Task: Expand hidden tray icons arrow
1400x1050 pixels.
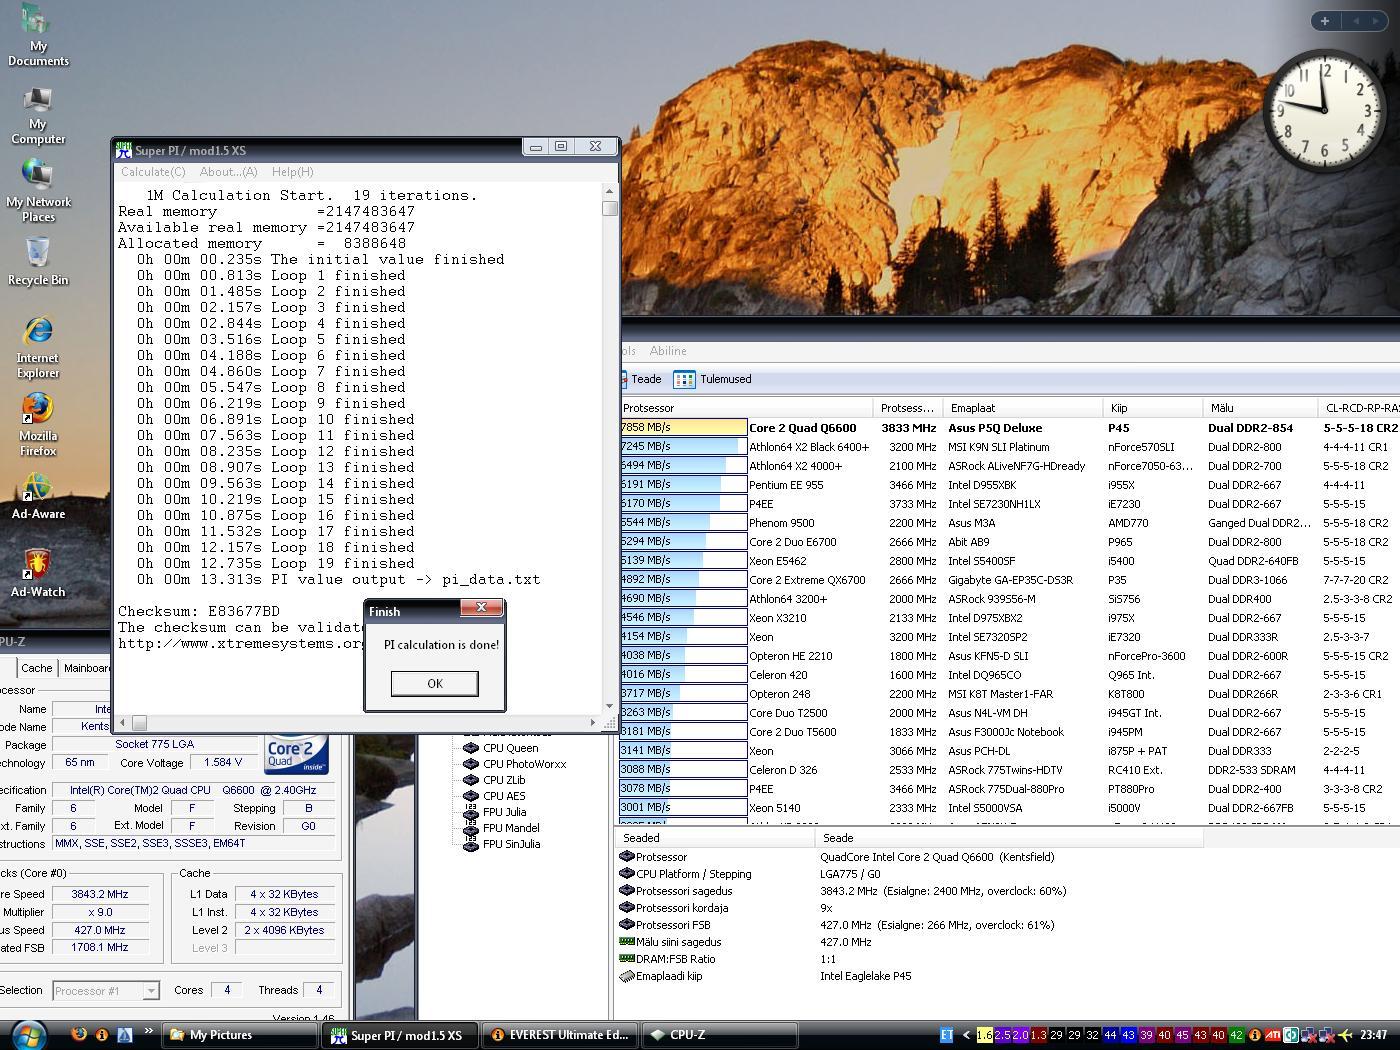Action: [965, 1035]
